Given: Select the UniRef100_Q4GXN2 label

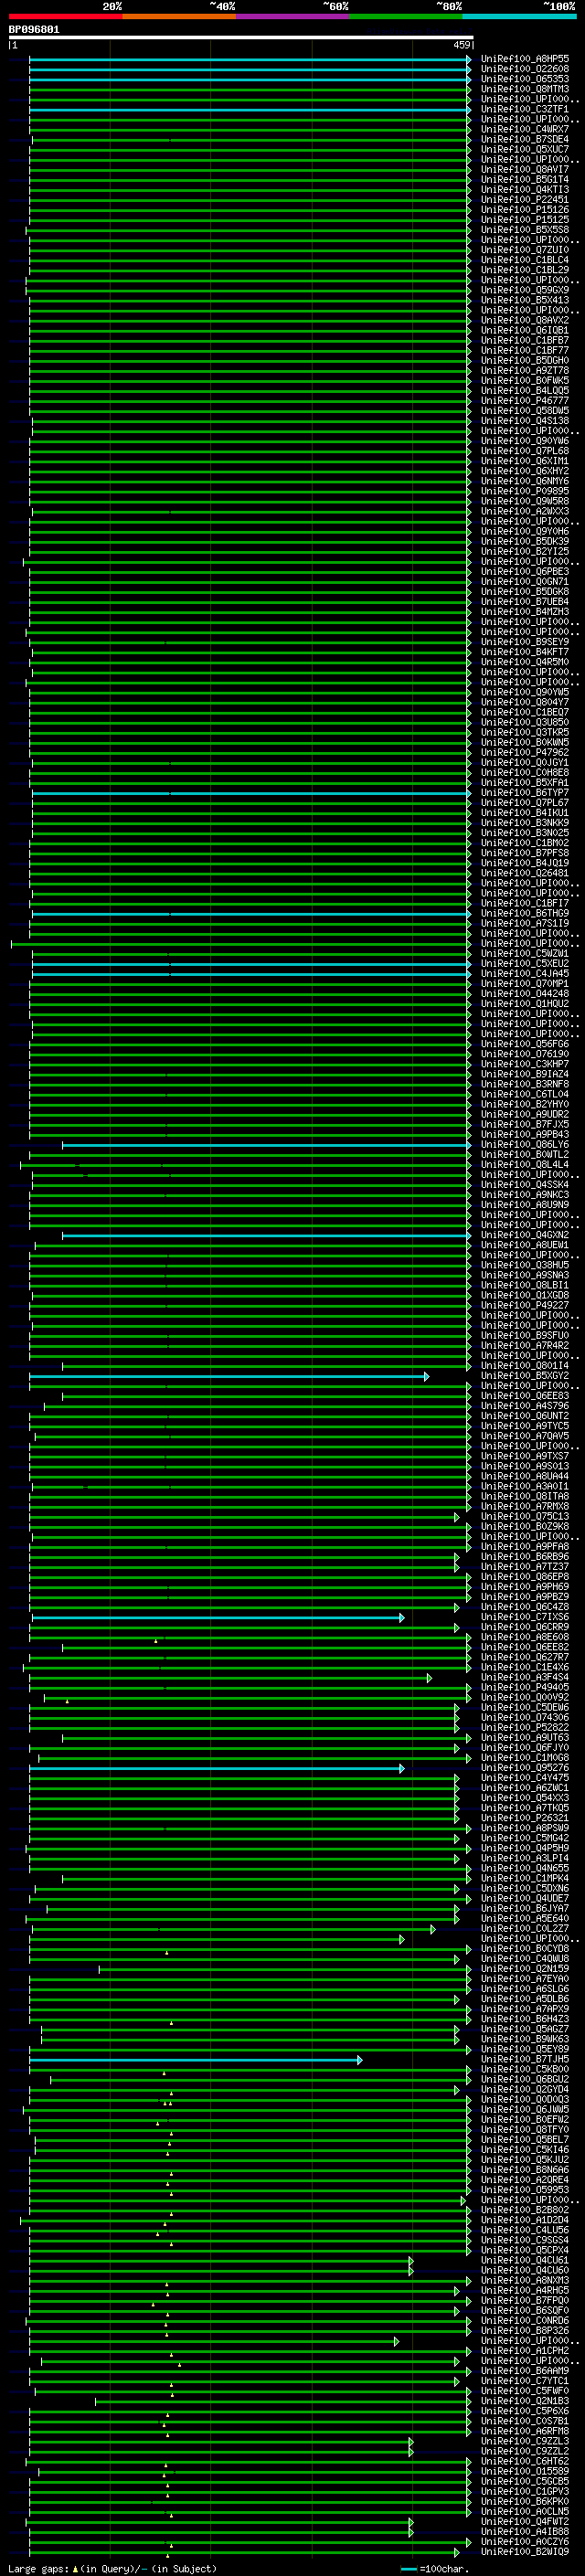Looking at the screenshot, I should (x=525, y=1235).
